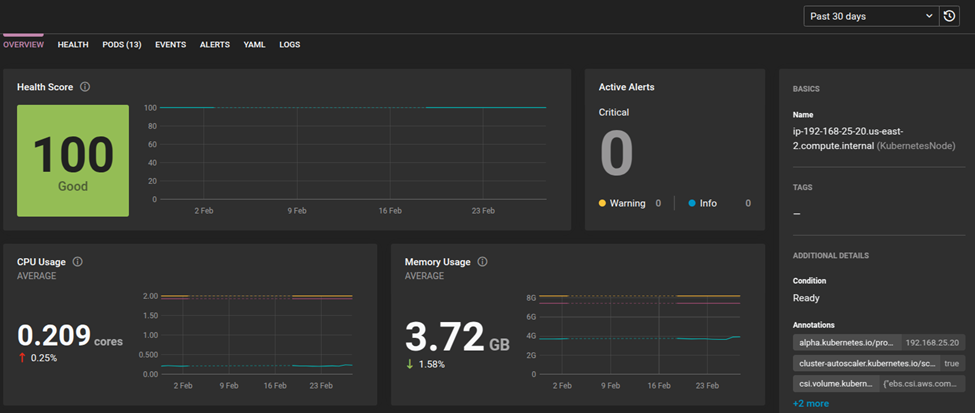
Task: Open the PODS (13) tab
Action: [122, 45]
